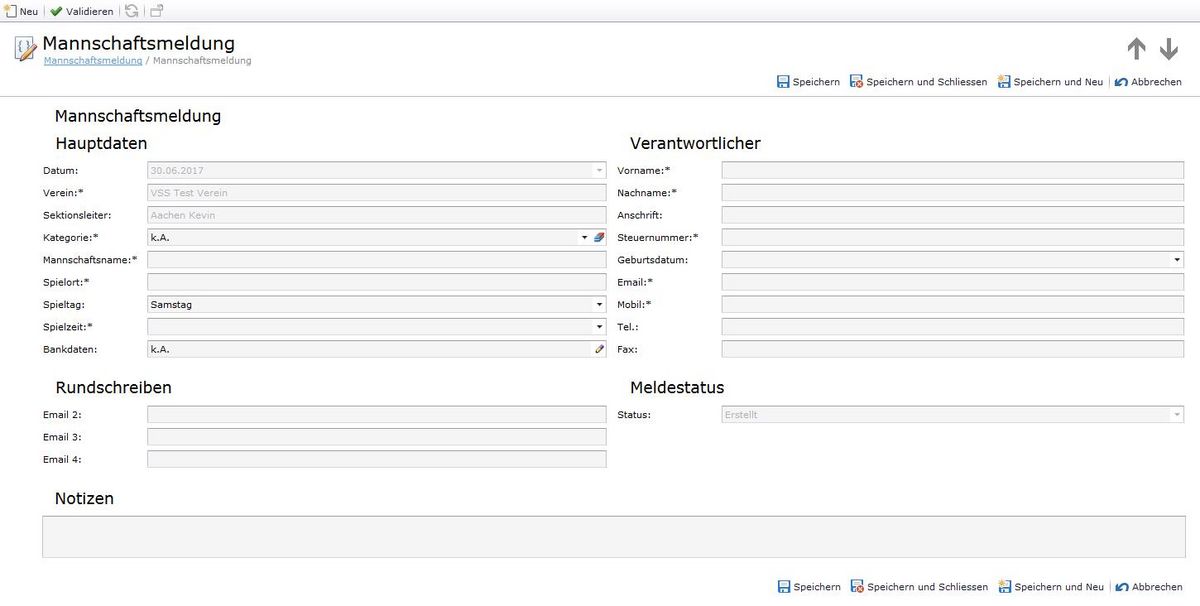Click the refresh icon in top toolbar

coord(132,11)
